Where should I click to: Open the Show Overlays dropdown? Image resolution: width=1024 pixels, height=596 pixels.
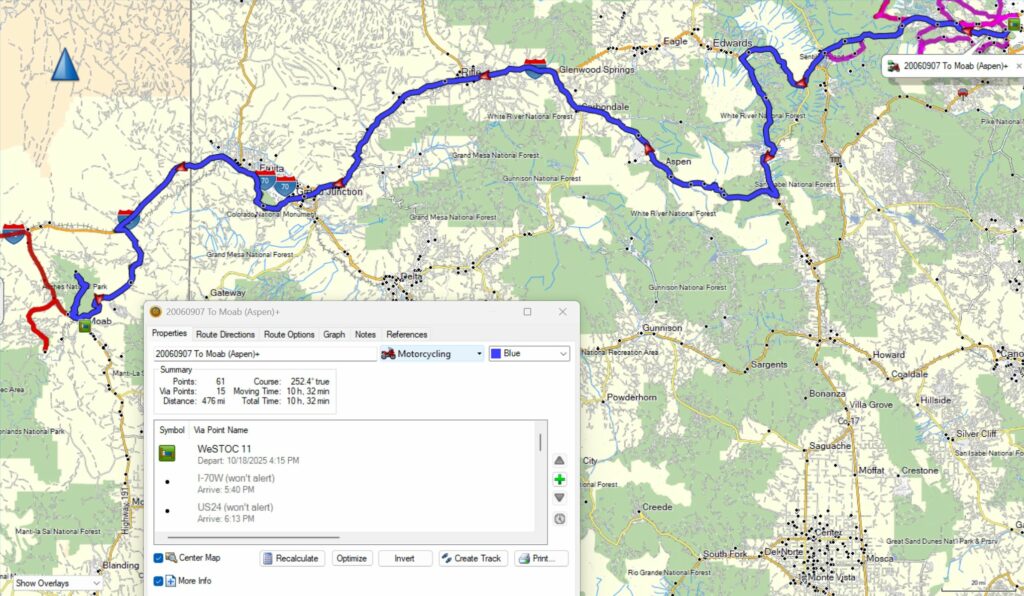(x=57, y=582)
